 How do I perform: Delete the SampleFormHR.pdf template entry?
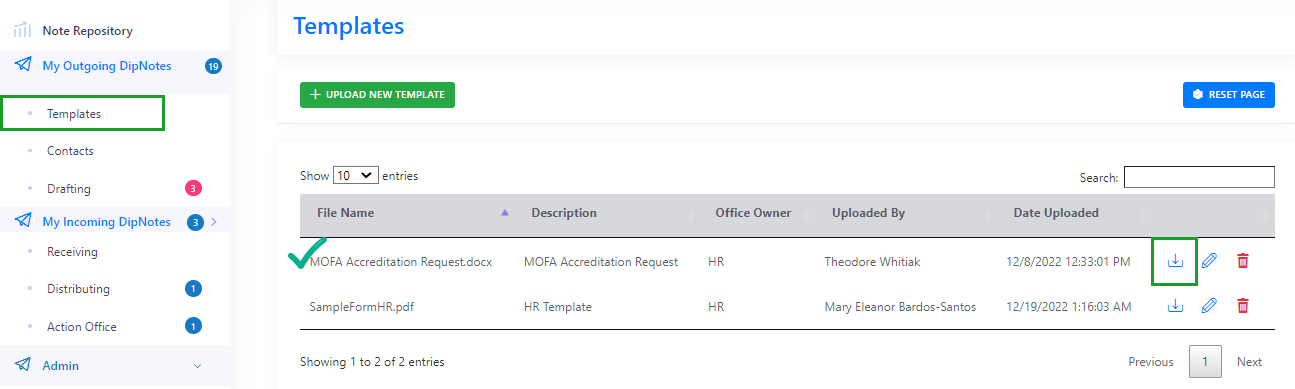point(1243,306)
